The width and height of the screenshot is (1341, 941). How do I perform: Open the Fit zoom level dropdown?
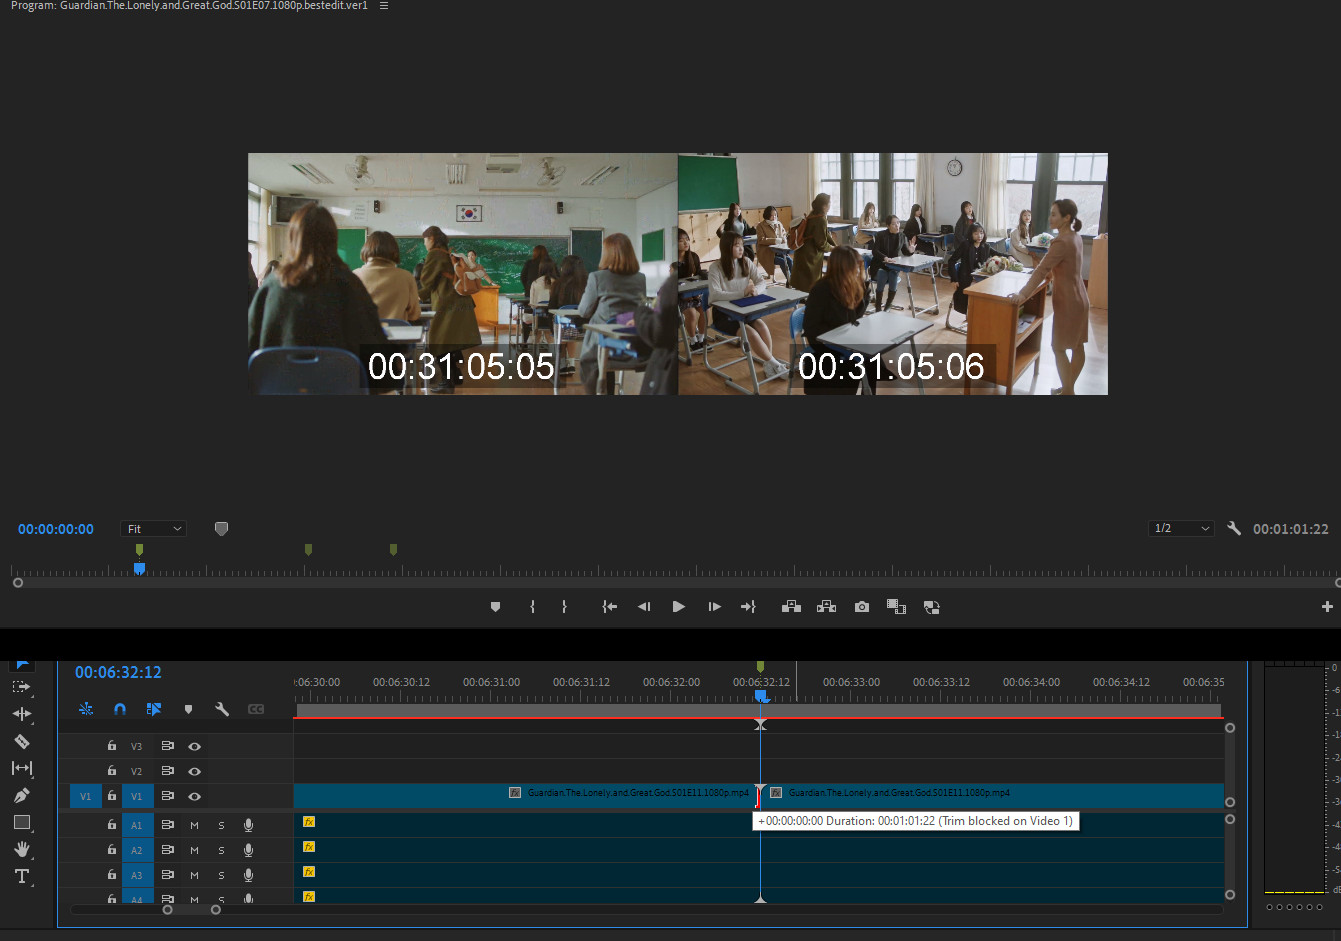[154, 529]
